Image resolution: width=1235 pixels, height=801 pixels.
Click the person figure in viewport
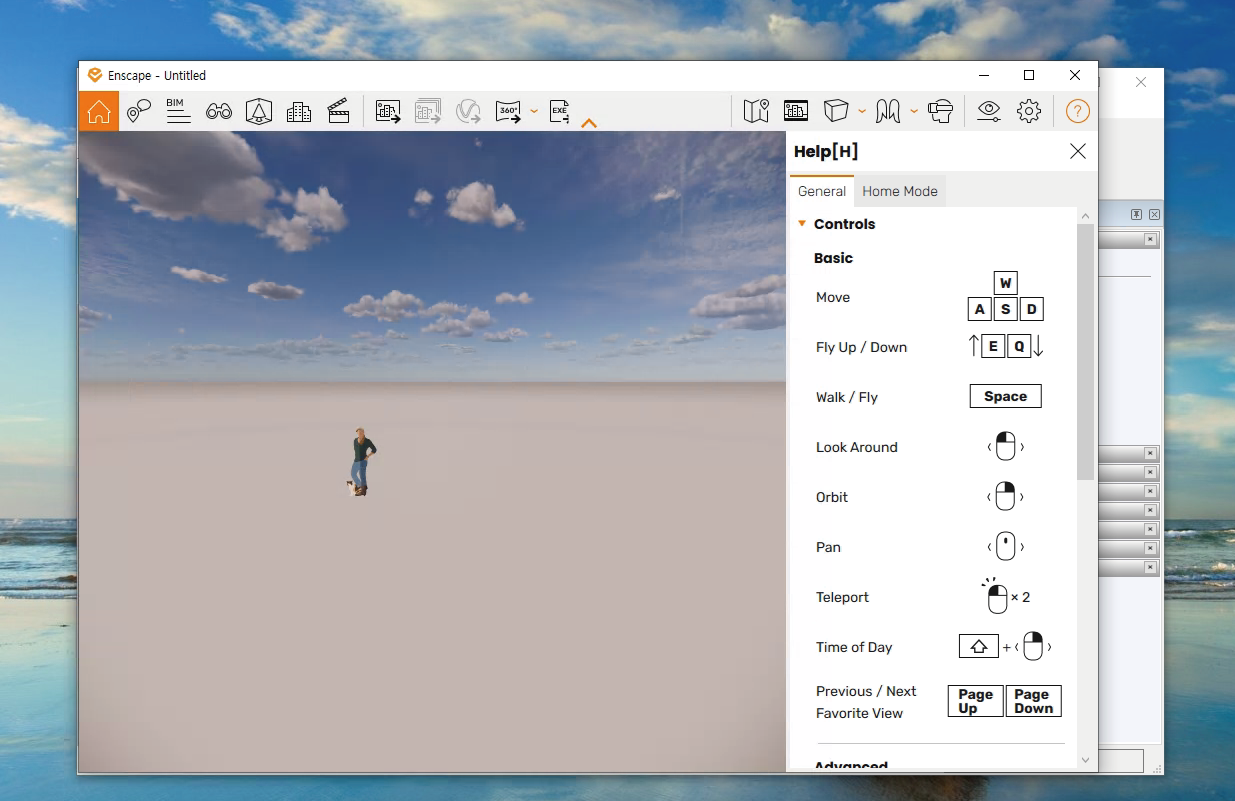(361, 461)
